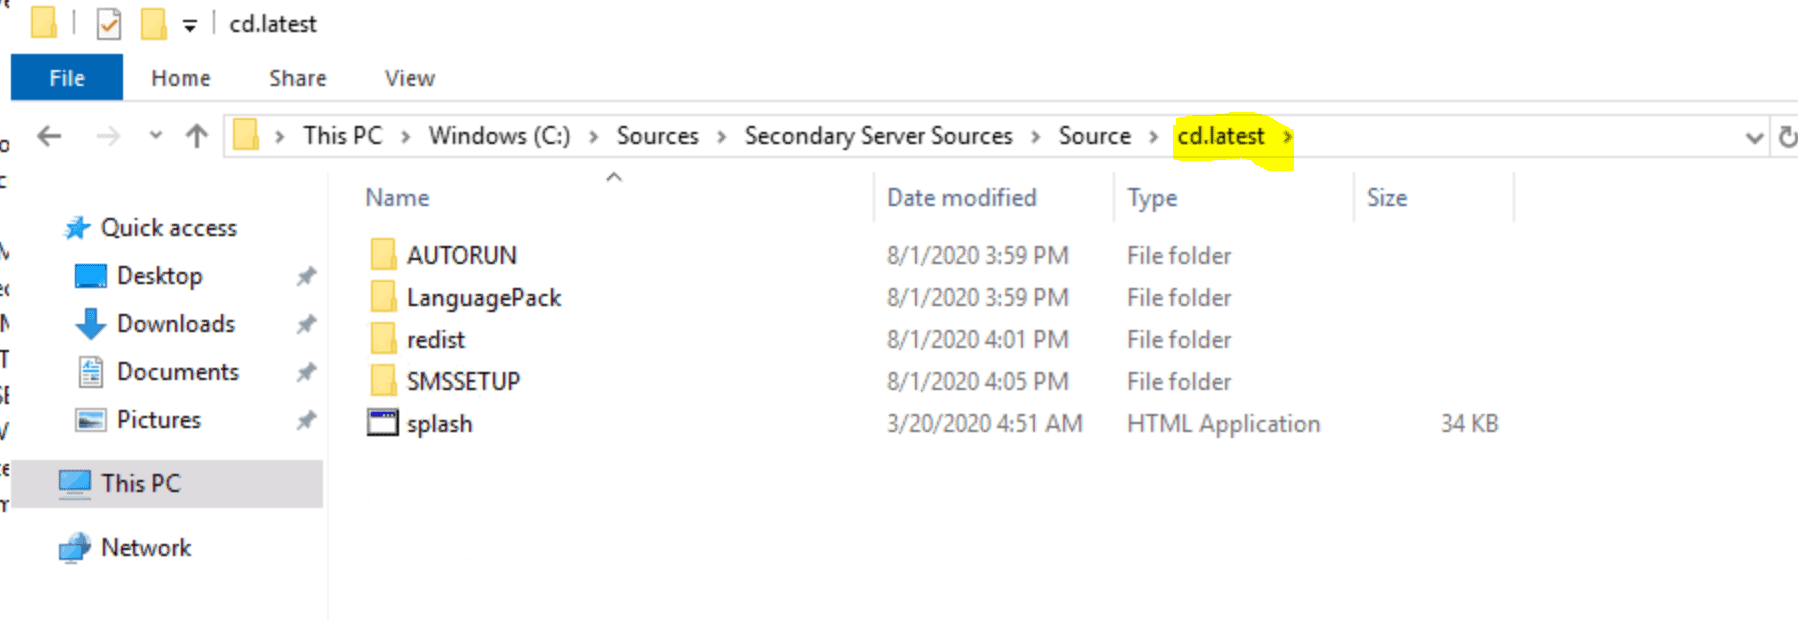Select the This PC sidebar entry

pos(141,483)
